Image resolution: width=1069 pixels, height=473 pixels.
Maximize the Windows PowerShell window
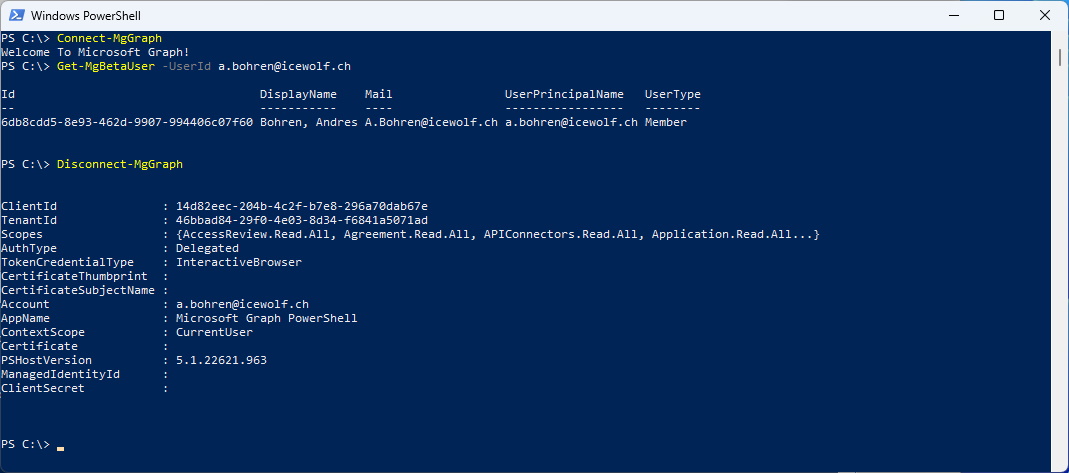tap(999, 15)
